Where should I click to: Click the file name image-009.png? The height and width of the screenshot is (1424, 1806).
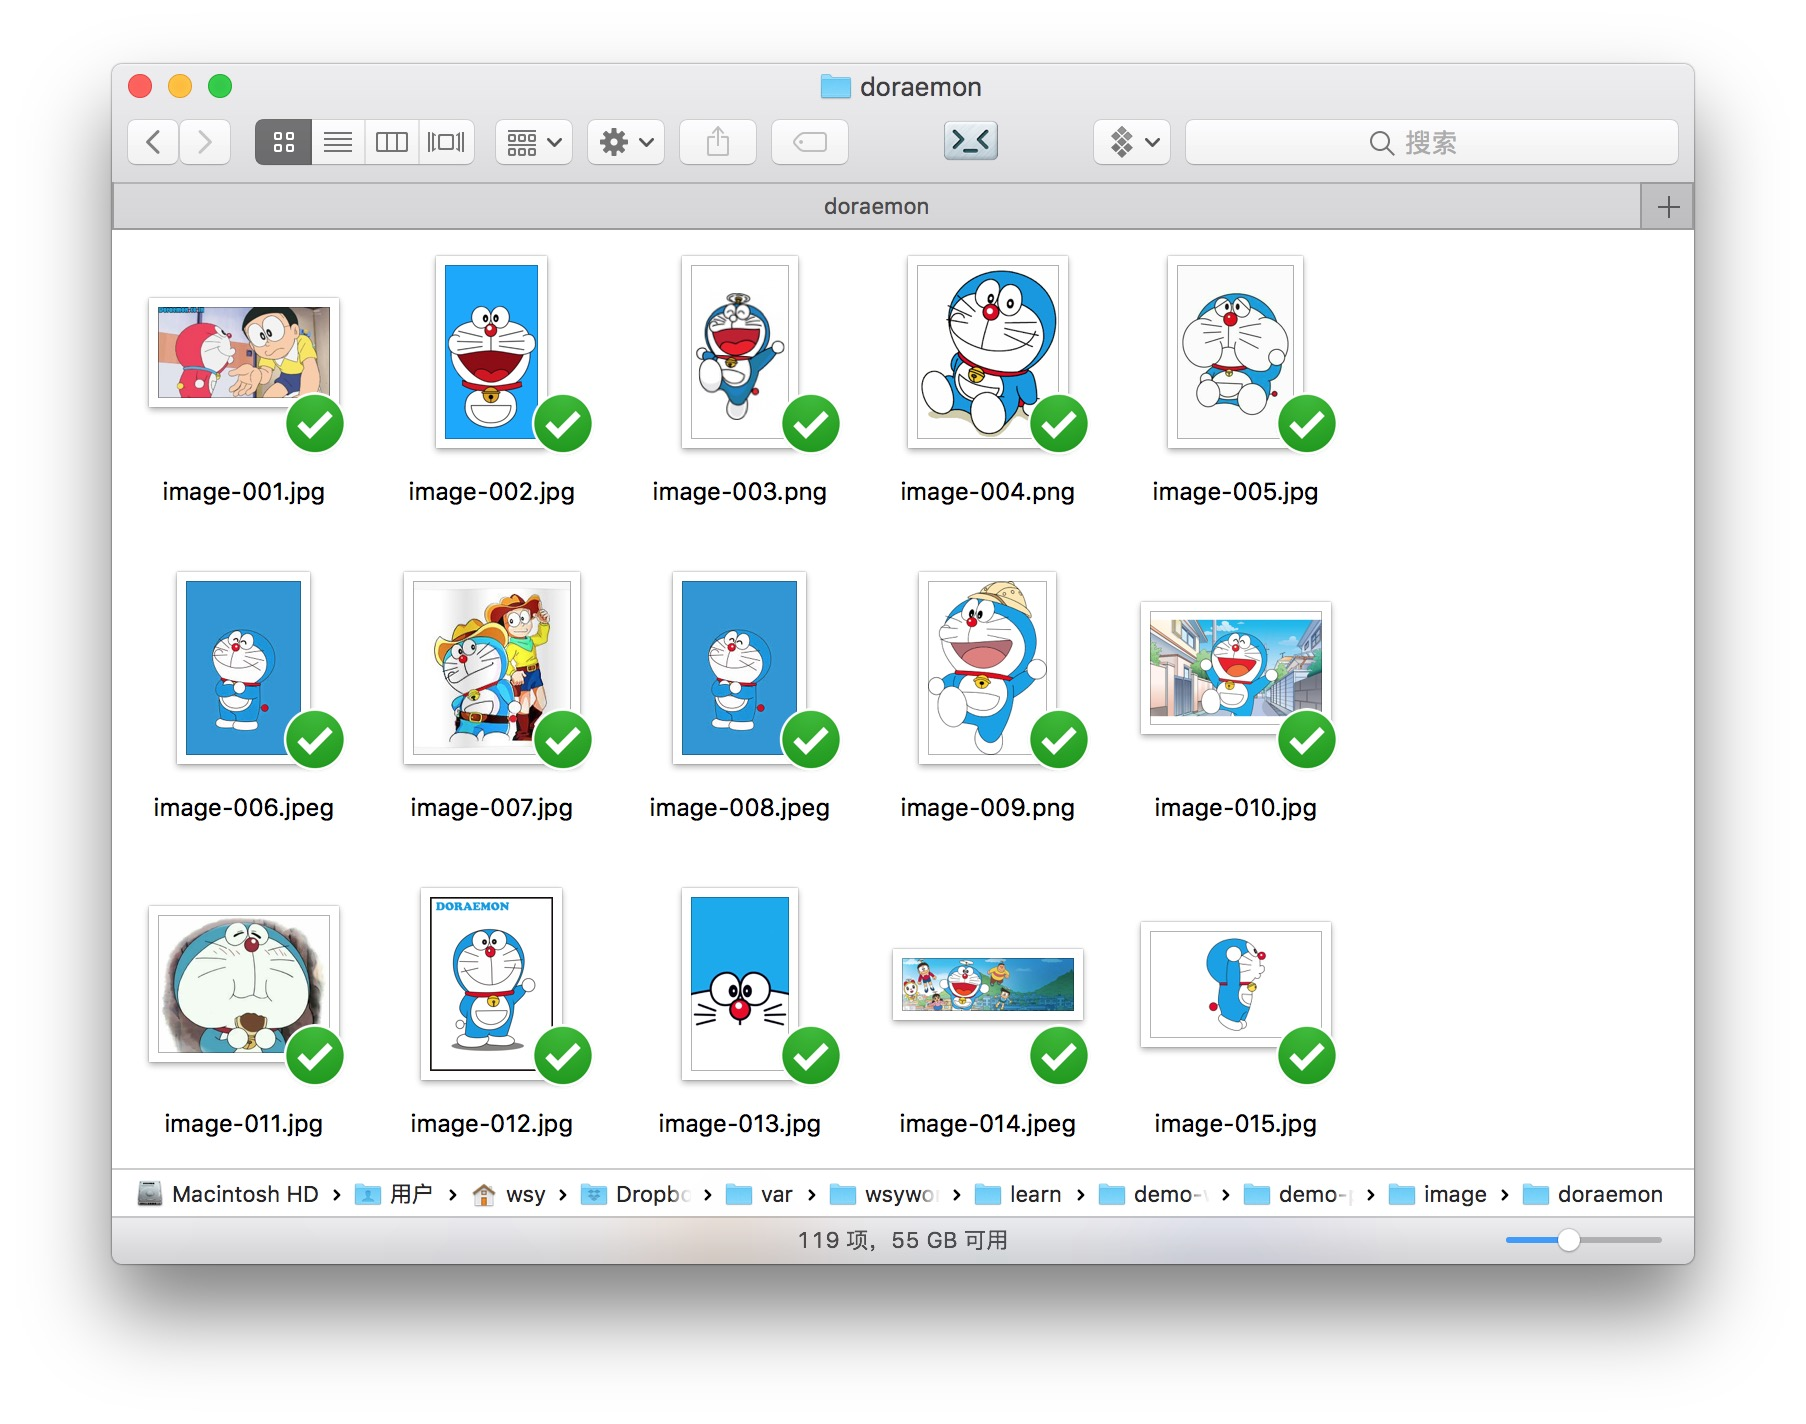[987, 808]
